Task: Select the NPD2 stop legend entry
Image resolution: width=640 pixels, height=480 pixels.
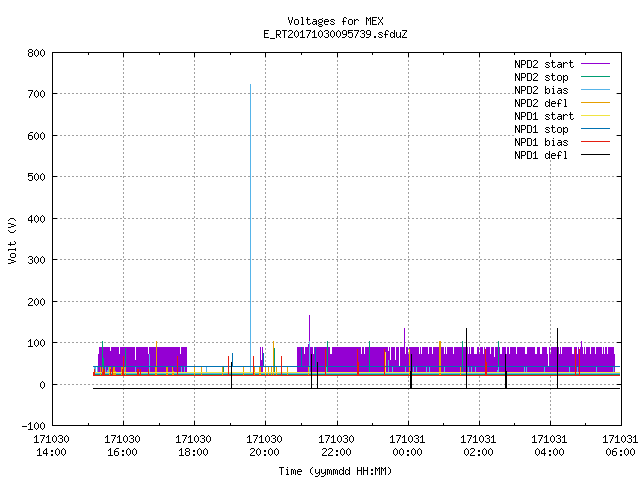Action: click(541, 77)
